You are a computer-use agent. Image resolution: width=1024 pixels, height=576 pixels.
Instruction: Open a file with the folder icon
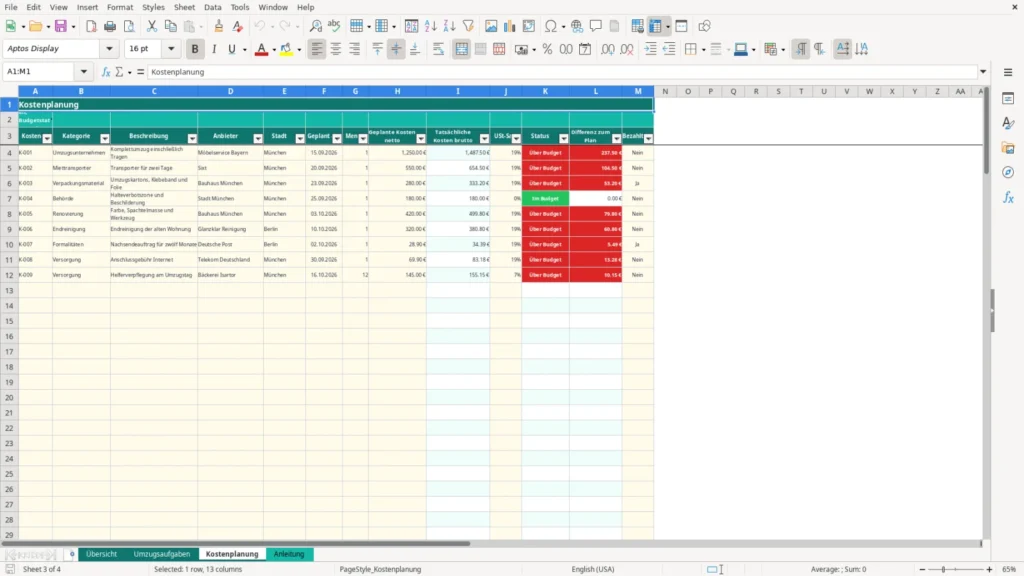click(x=35, y=26)
